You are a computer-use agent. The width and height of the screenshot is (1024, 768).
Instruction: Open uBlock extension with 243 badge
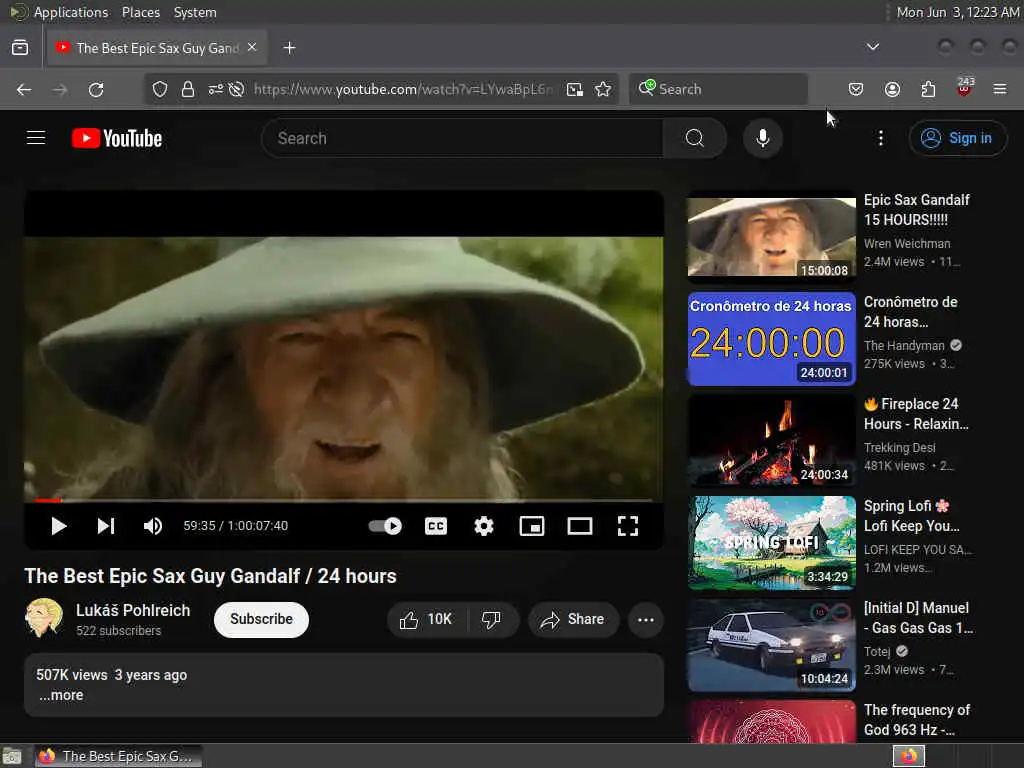click(964, 88)
